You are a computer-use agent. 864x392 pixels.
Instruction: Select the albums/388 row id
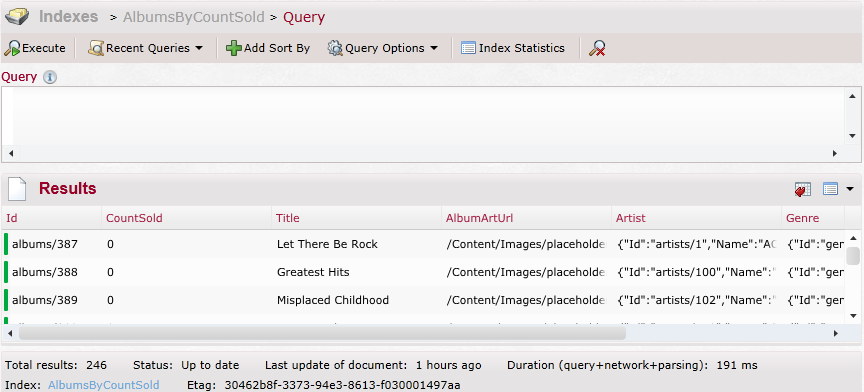[x=45, y=272]
